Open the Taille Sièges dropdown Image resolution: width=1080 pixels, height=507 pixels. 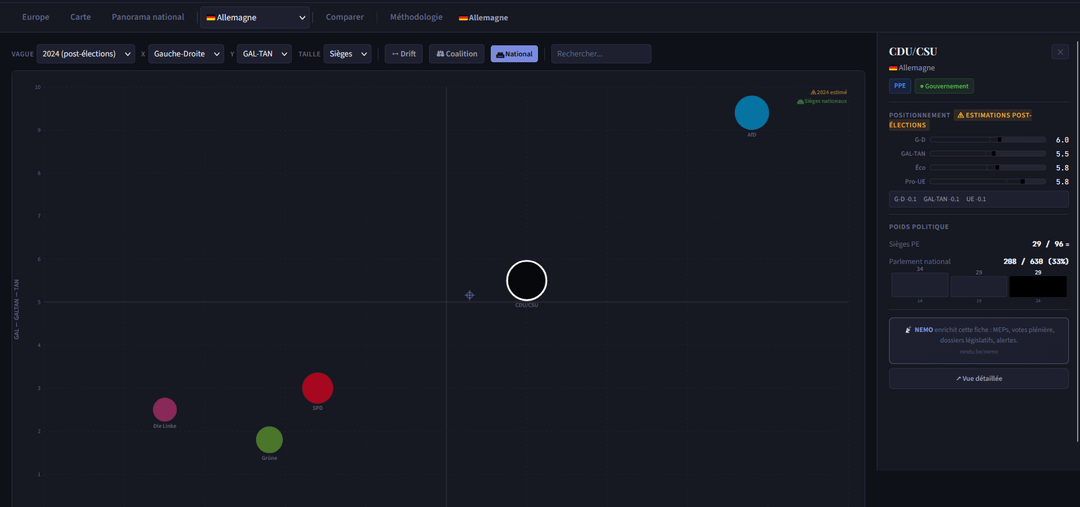[347, 54]
